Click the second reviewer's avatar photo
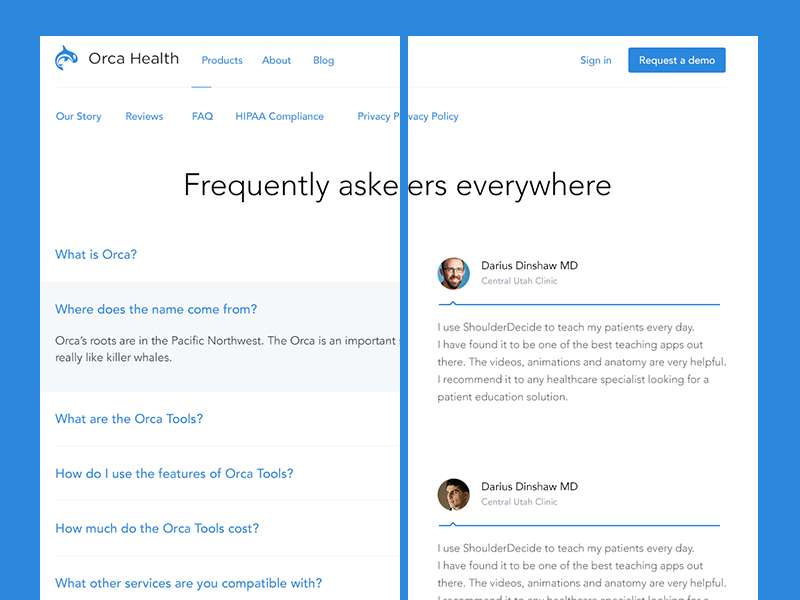Screen dimensions: 800x600 pos(454,494)
